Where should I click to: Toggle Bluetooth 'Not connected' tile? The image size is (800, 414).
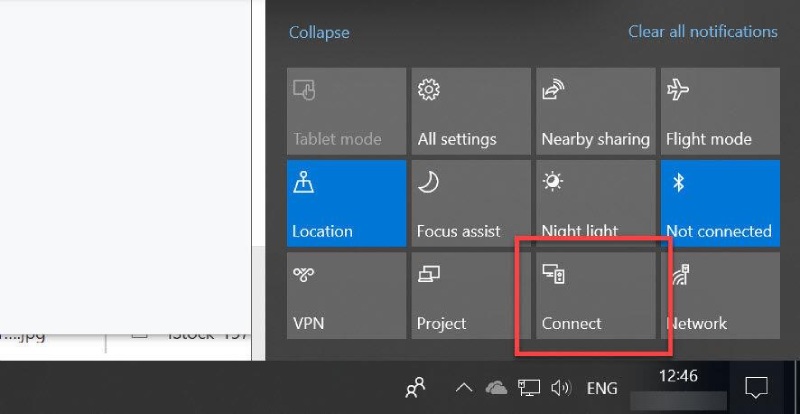(720, 203)
